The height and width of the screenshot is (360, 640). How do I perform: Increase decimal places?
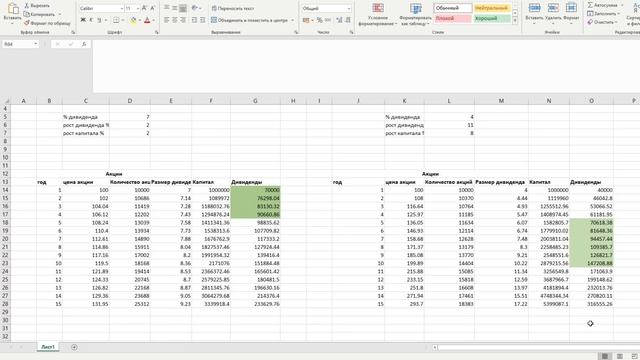pyautogui.click(x=339, y=20)
